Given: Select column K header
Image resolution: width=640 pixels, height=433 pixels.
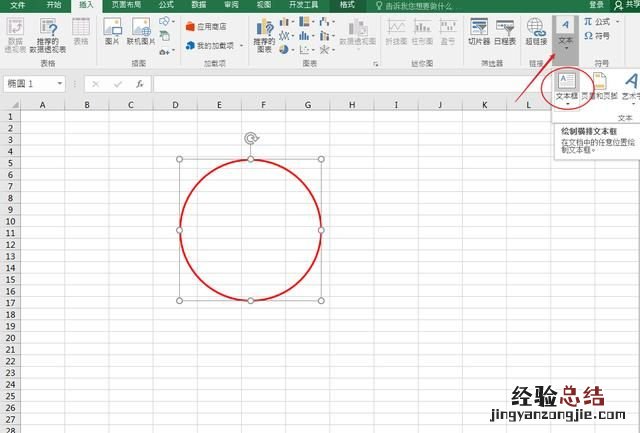Looking at the screenshot, I should 484,105.
